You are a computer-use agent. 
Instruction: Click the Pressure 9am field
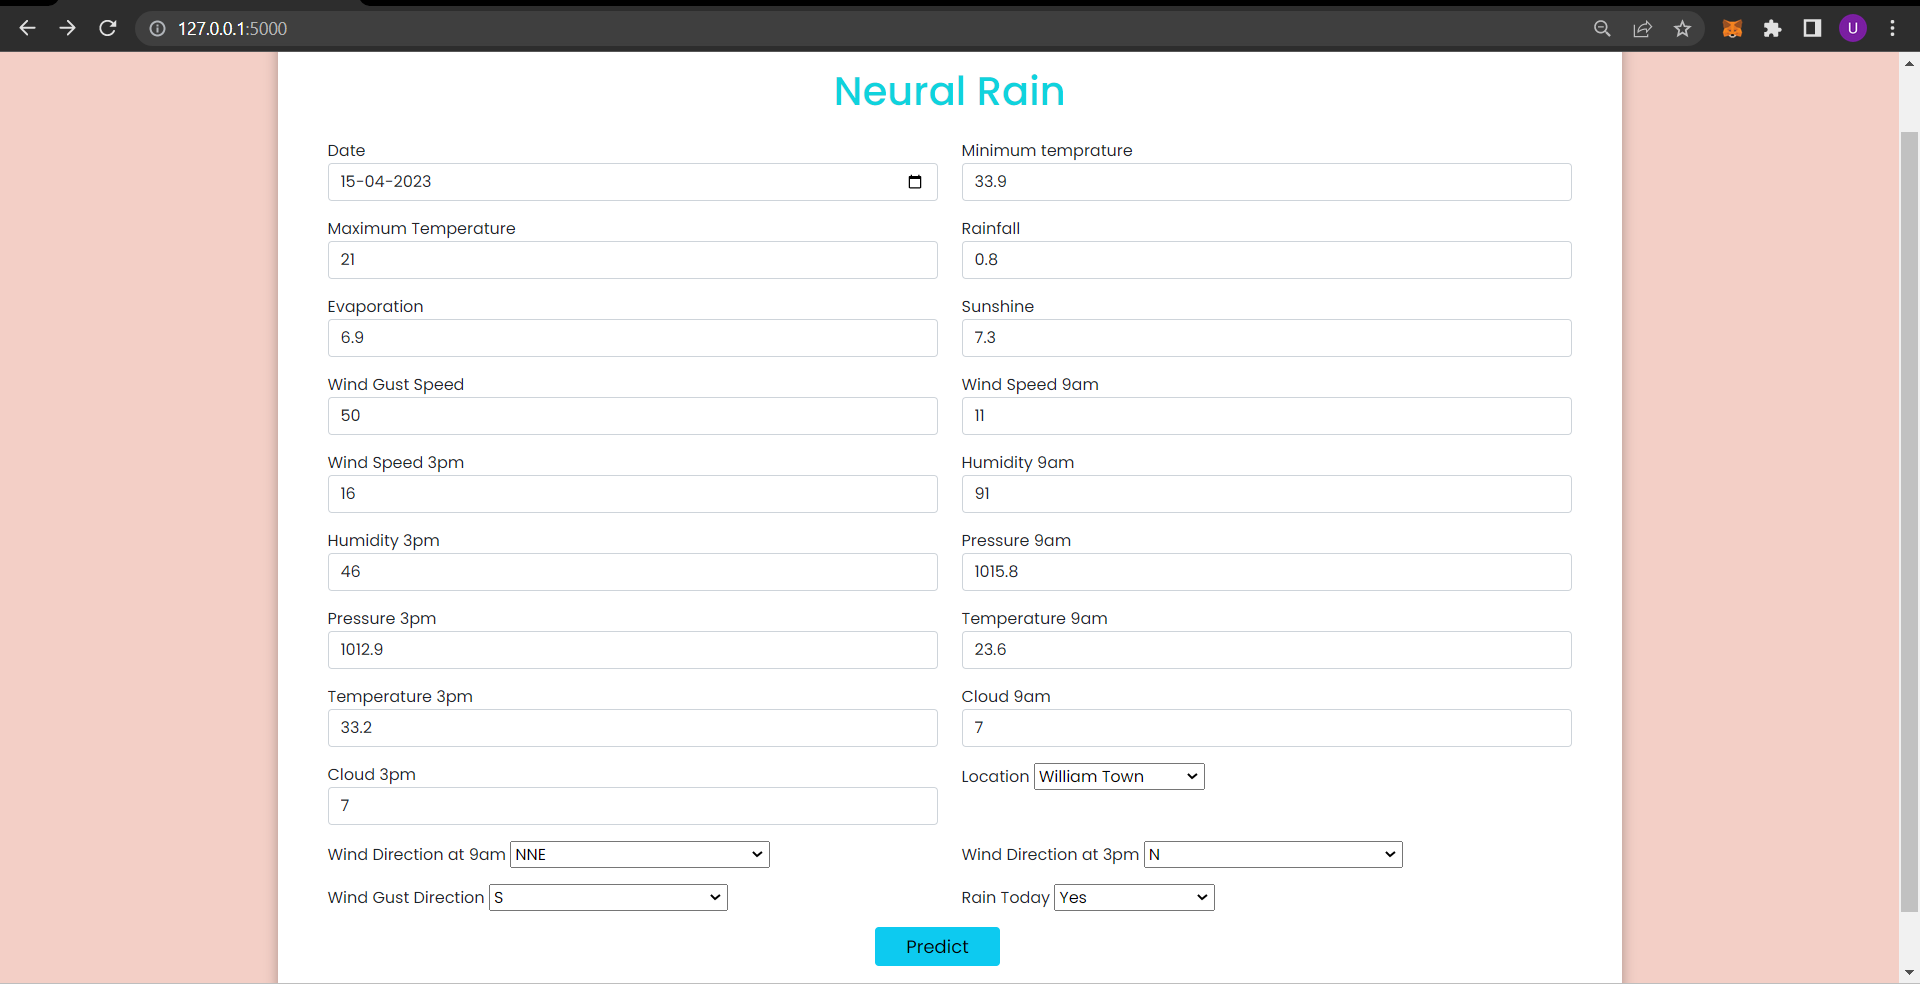click(1266, 572)
